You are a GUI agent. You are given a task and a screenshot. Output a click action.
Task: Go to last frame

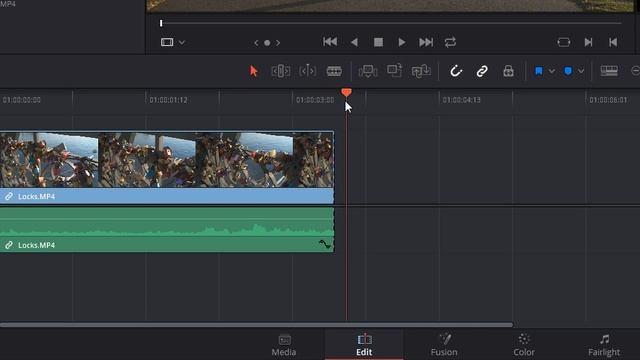coord(426,42)
